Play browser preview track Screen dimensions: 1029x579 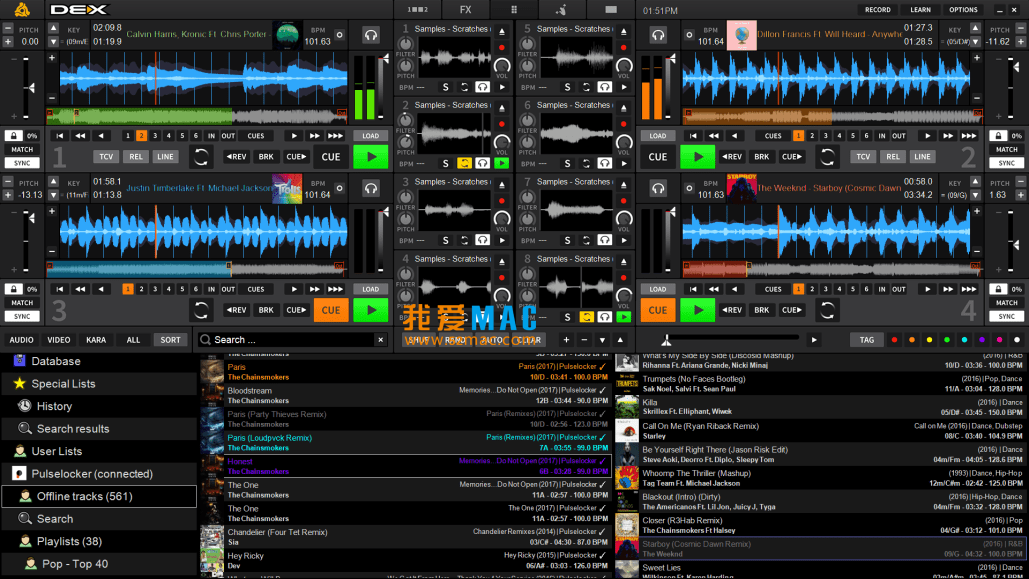(x=814, y=340)
